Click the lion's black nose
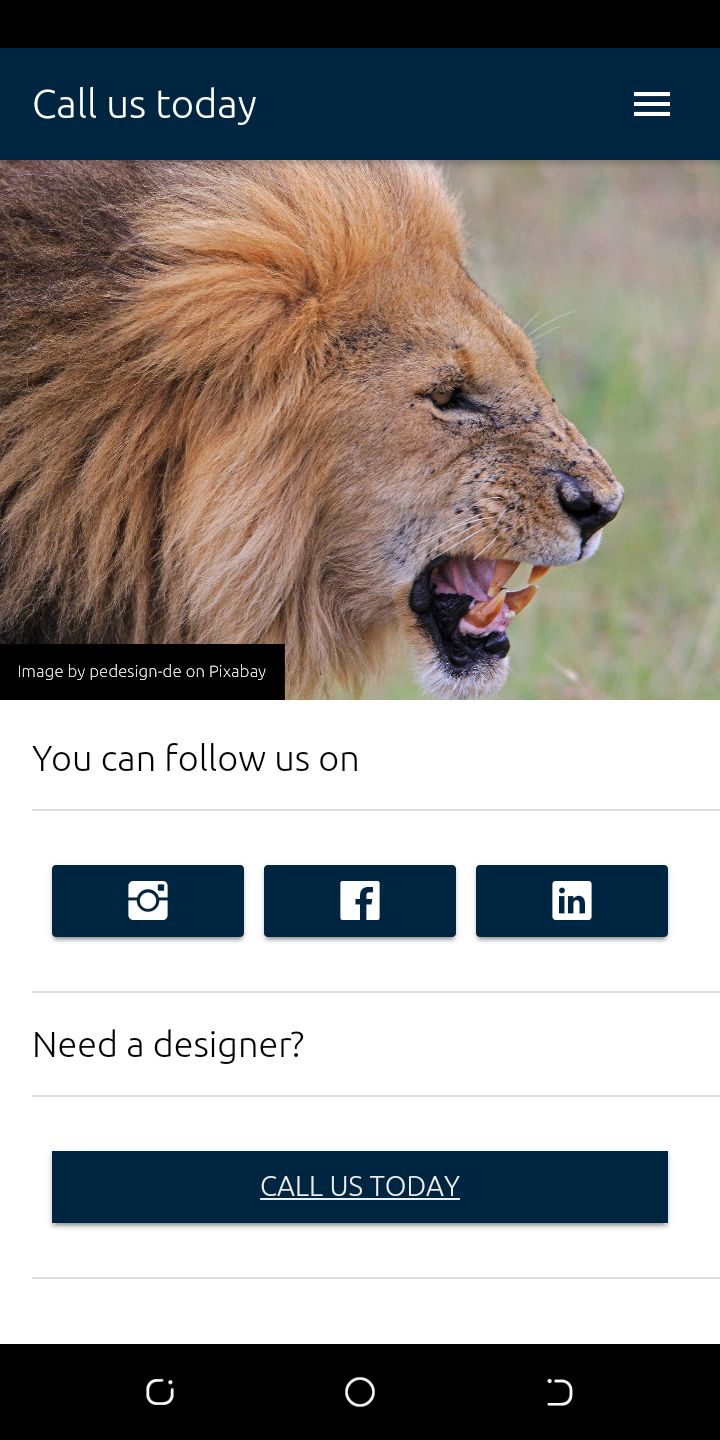Viewport: 720px width, 1440px height. tap(585, 500)
